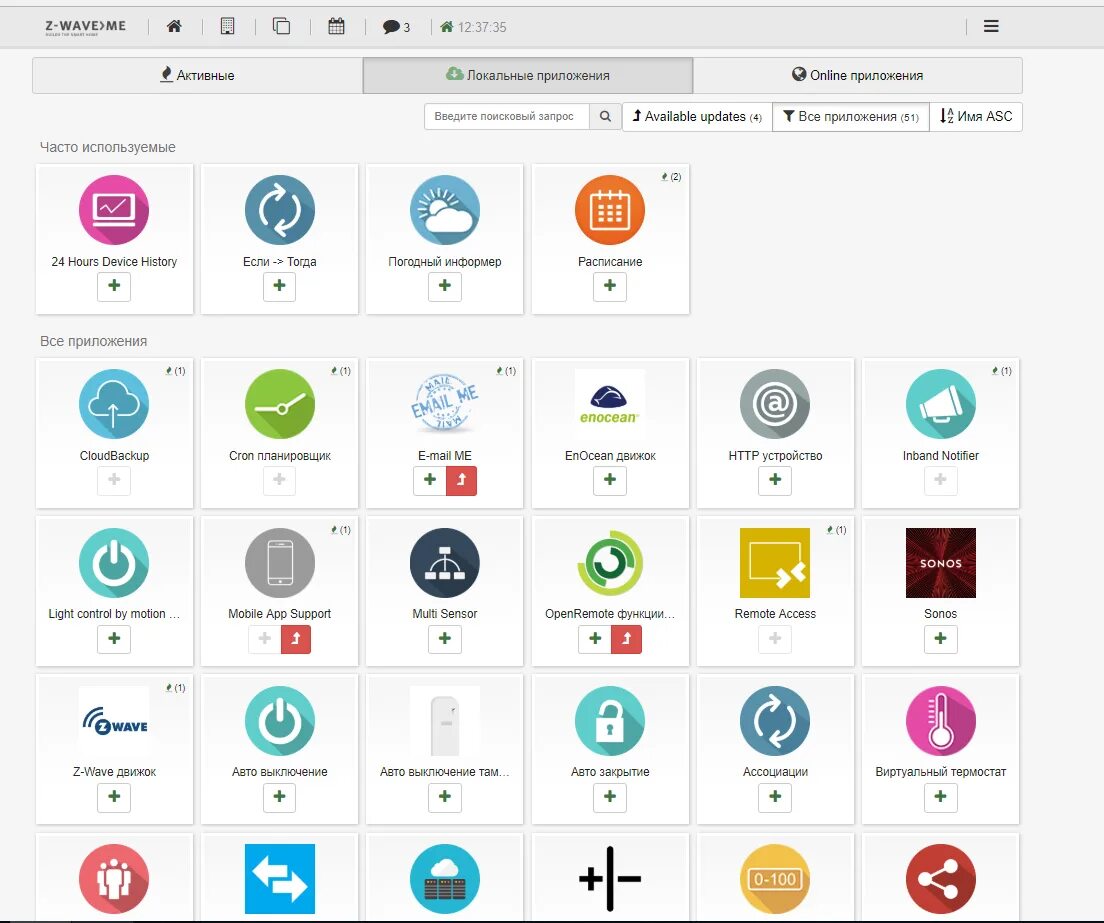Focus the search query input field

point(507,116)
